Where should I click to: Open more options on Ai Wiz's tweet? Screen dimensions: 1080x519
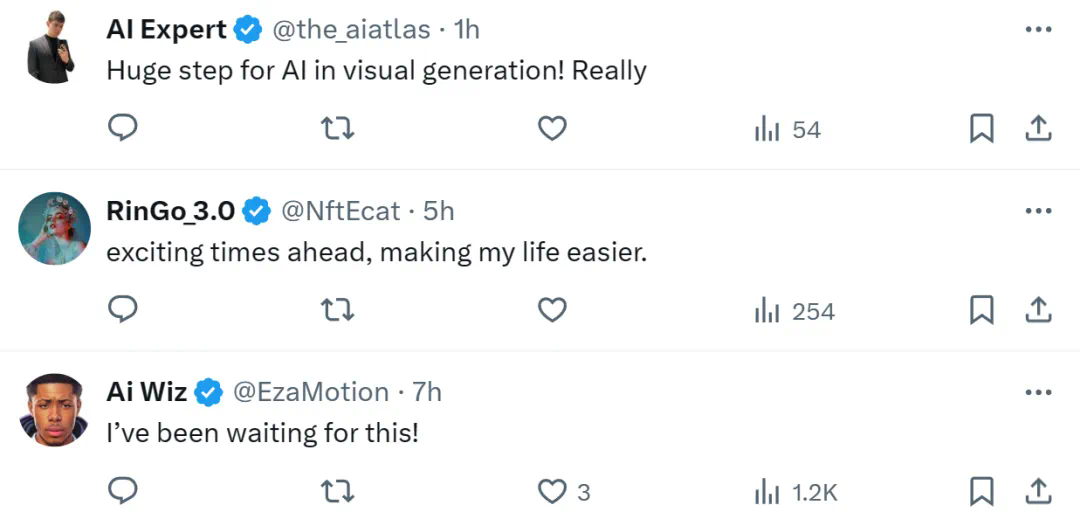(x=1039, y=392)
